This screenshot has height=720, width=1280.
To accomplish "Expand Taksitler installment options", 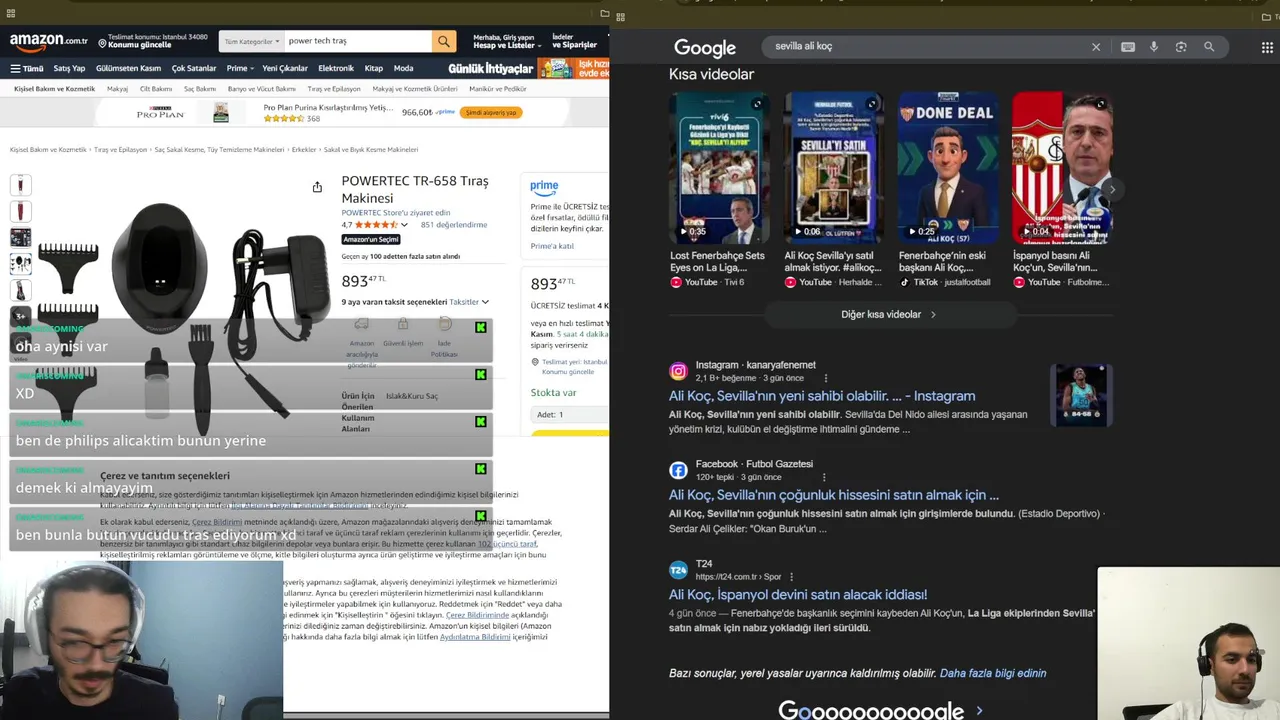I will tap(469, 302).
